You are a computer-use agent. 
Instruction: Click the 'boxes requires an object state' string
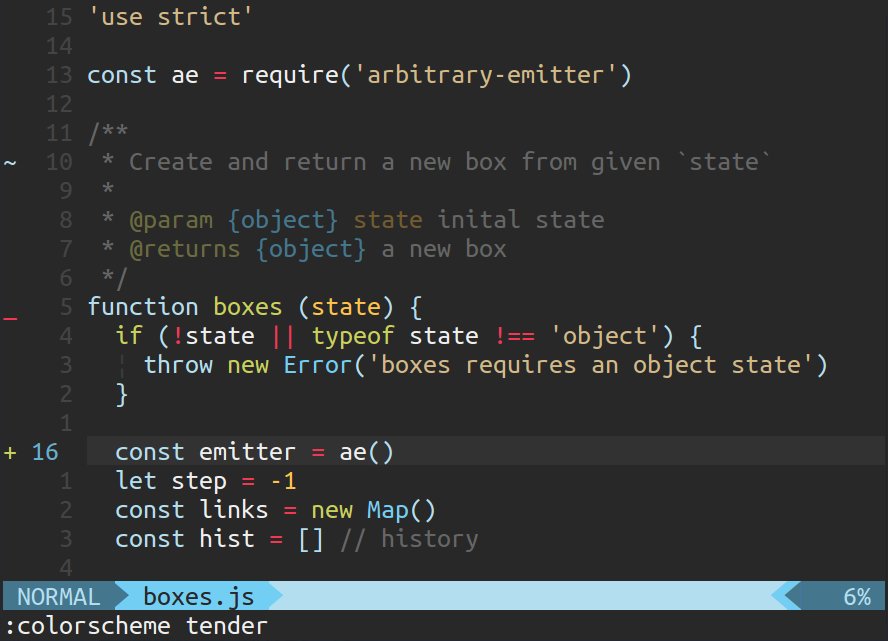click(591, 365)
